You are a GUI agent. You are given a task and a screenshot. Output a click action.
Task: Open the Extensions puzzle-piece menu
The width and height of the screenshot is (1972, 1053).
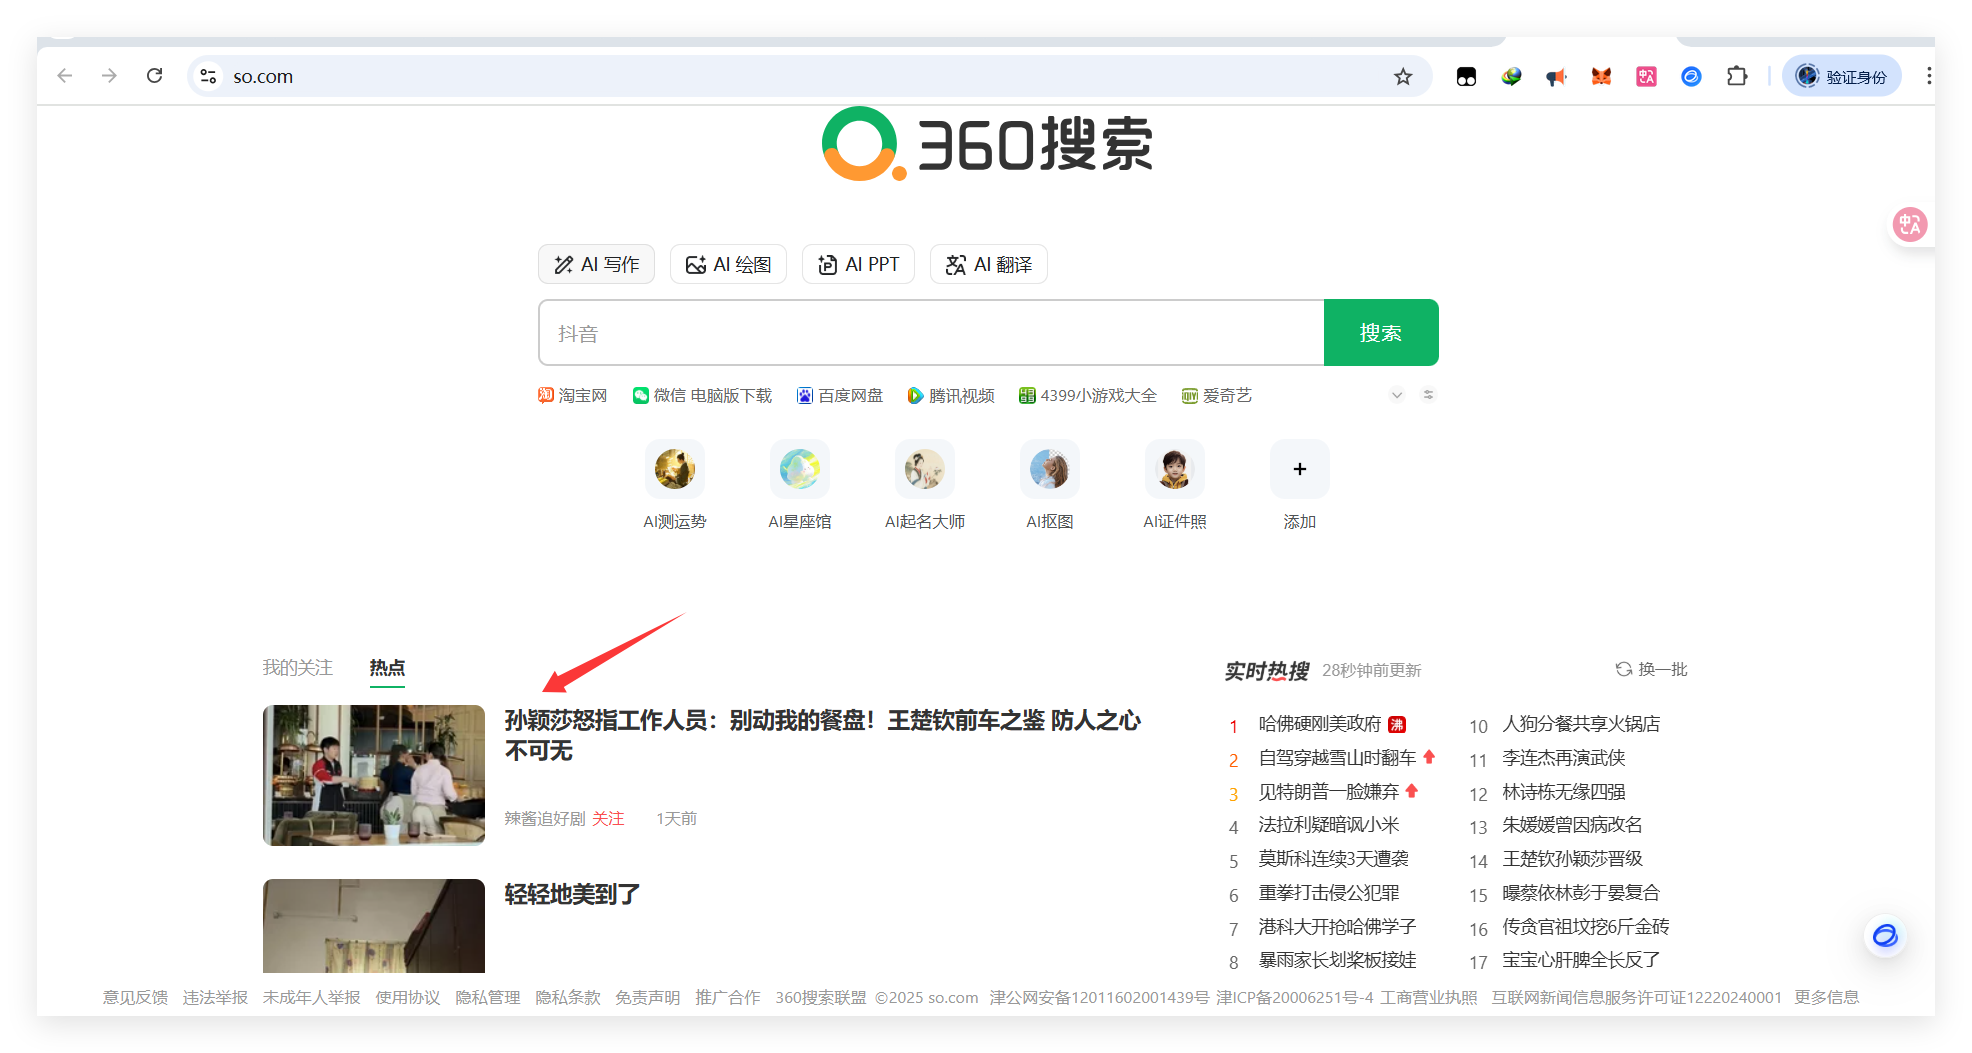1737,76
